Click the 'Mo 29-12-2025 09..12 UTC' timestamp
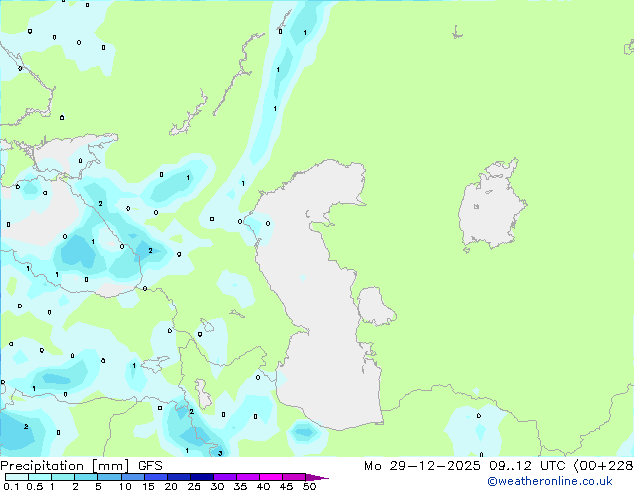Viewport: 634px width, 490px height. pyautogui.click(x=464, y=466)
